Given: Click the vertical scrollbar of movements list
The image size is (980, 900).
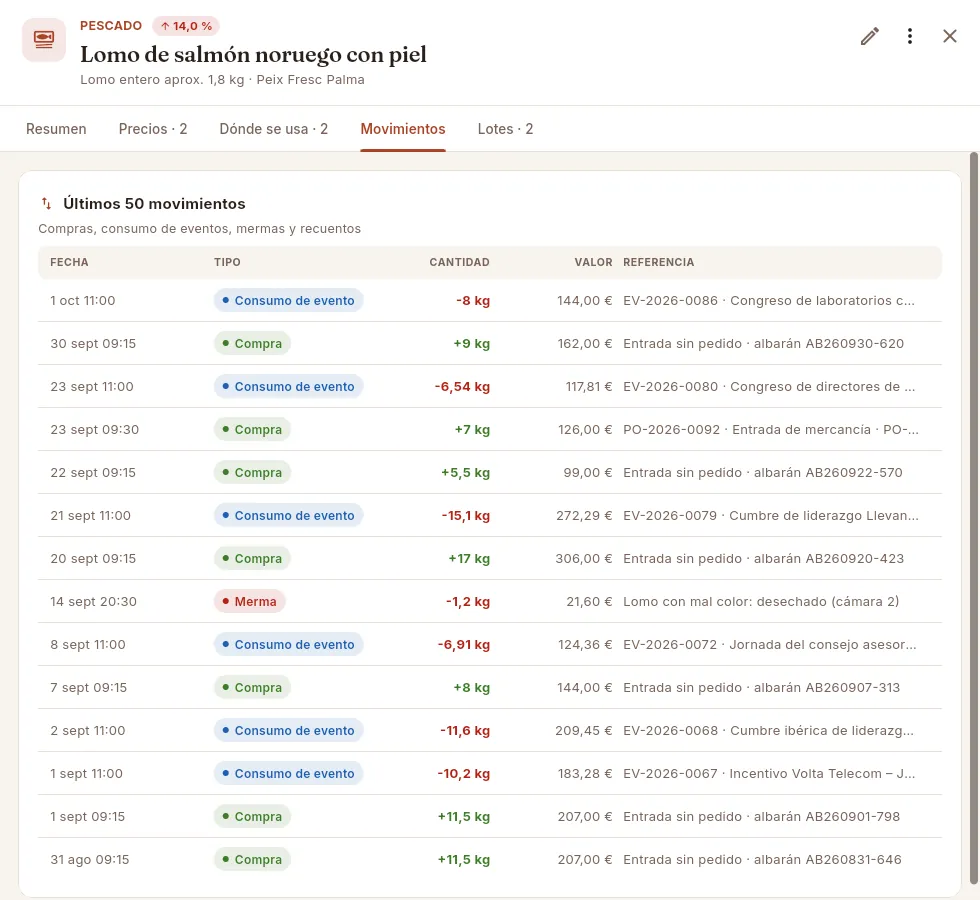Looking at the screenshot, I should click(x=974, y=519).
